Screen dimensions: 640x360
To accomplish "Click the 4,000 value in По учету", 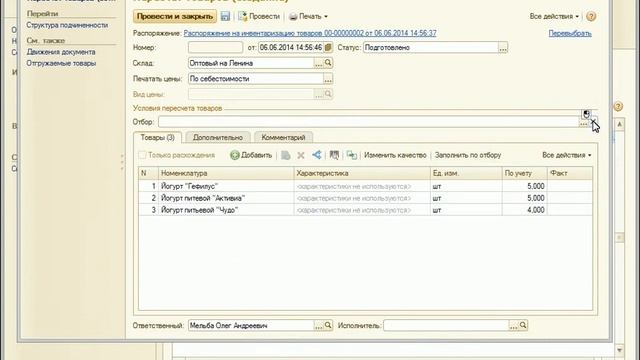I will 536,210.
